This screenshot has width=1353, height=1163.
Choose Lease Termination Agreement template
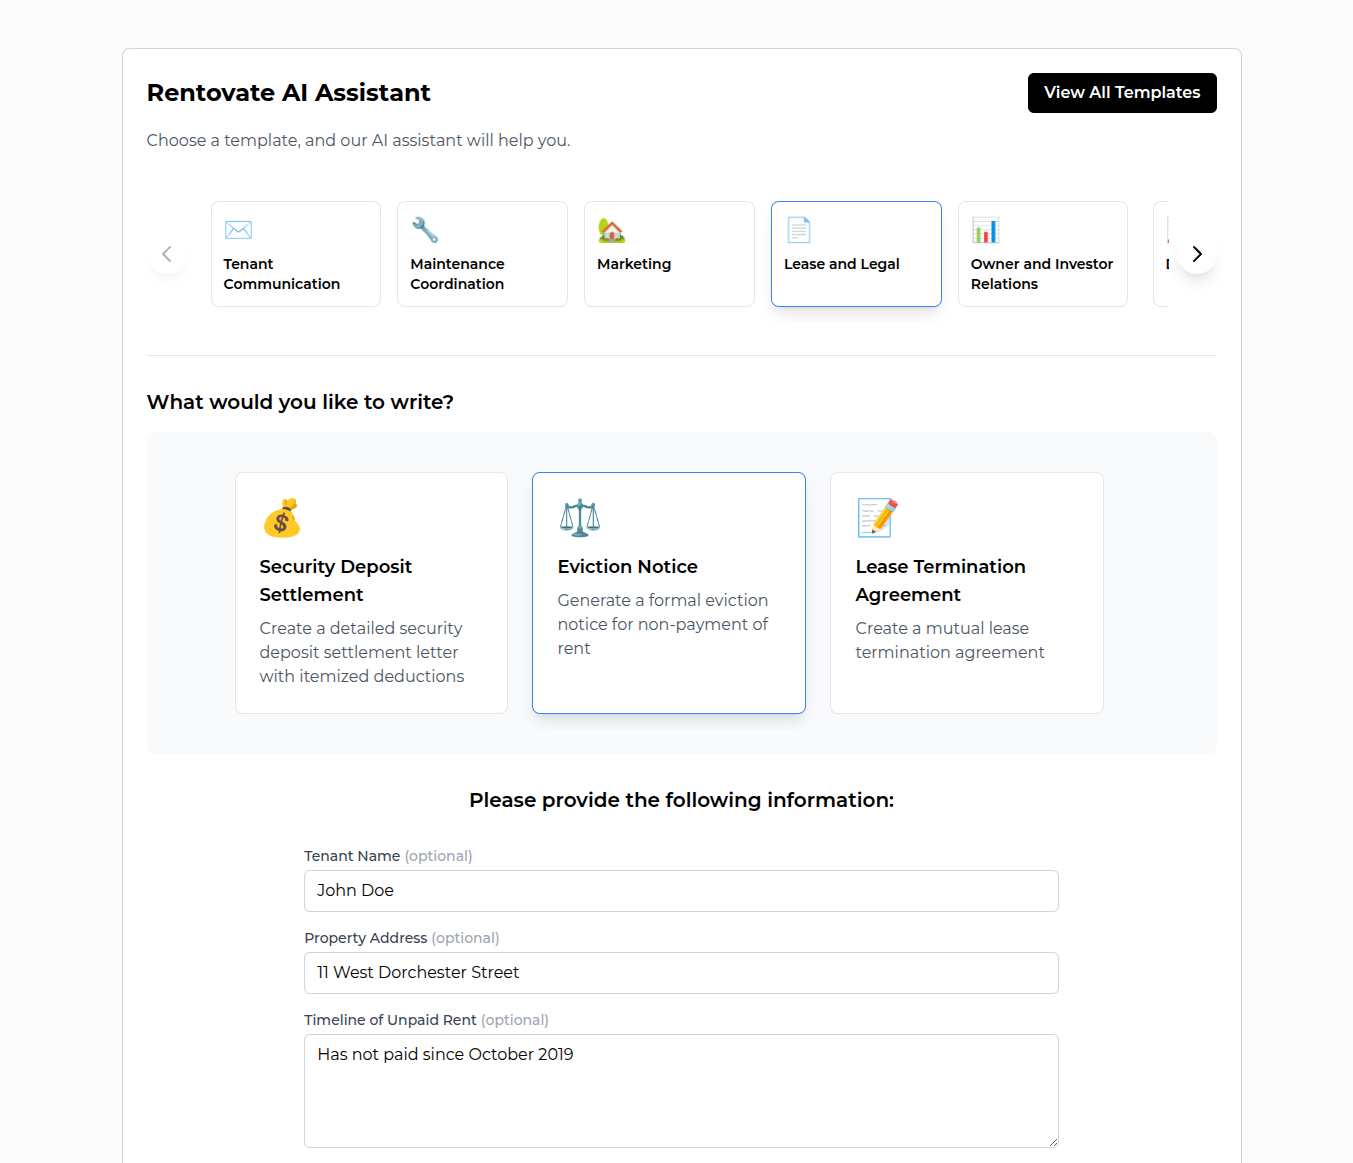[967, 593]
